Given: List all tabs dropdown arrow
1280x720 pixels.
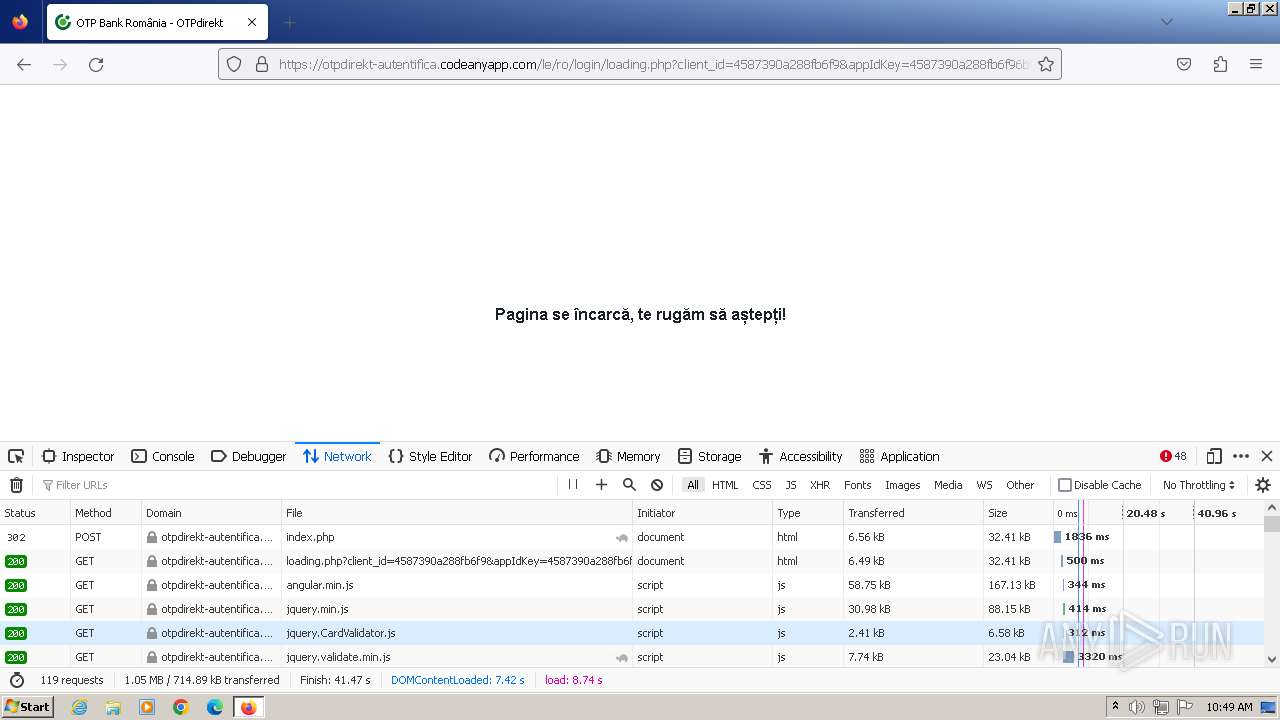Looking at the screenshot, I should (x=1166, y=22).
